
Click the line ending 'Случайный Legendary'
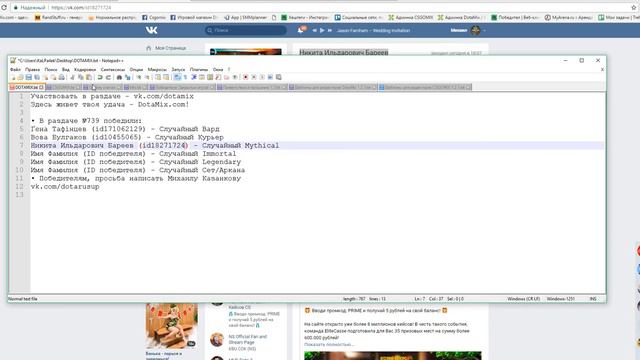coord(136,162)
